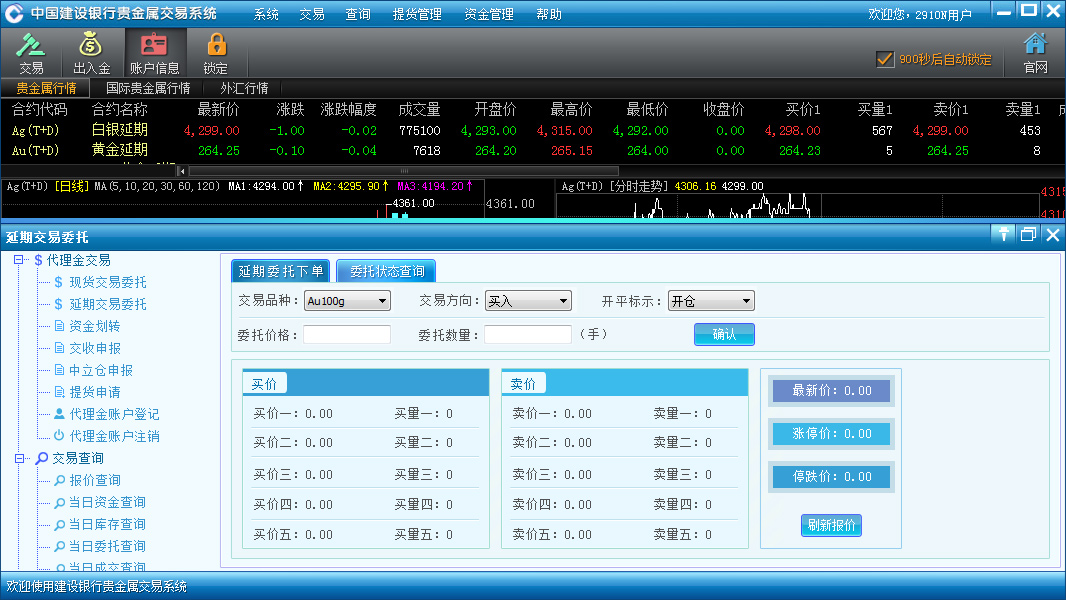
Task: Click the 刷新报价 button
Action: point(831,525)
